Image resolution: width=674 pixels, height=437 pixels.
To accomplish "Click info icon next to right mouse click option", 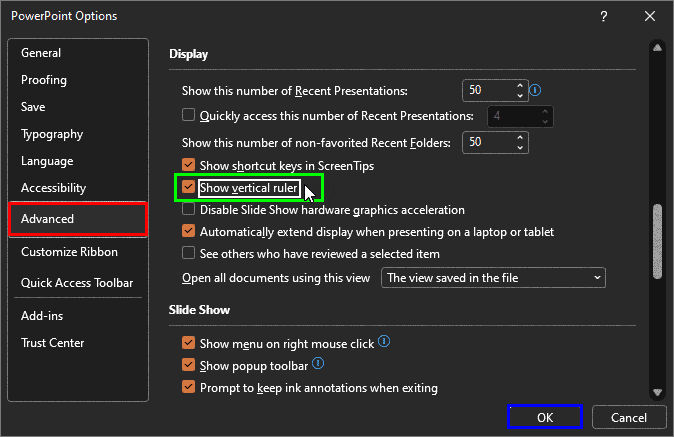I will tap(384, 342).
